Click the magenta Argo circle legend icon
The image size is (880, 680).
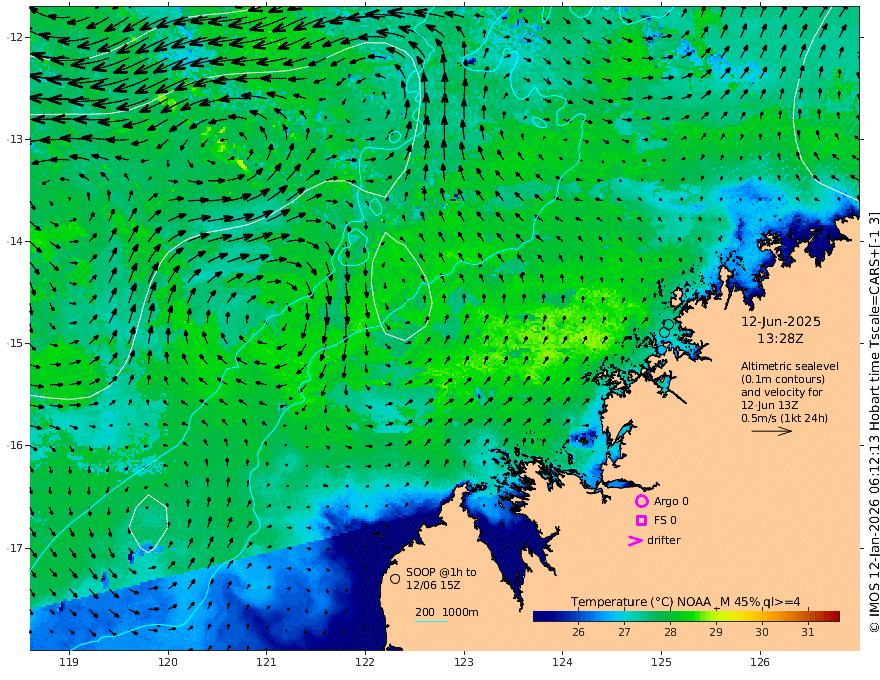pos(641,501)
